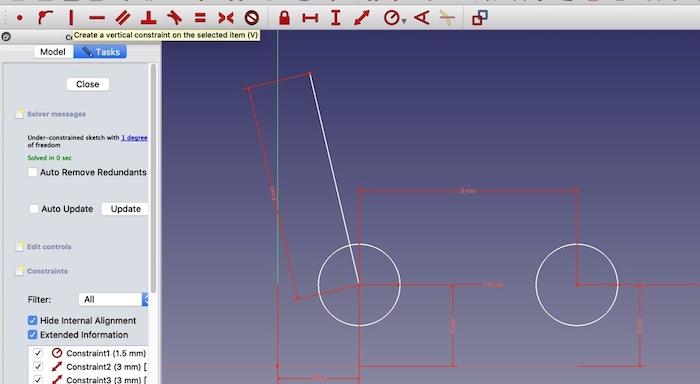
Task: Select the point-on-object constraint tool
Action: point(45,18)
